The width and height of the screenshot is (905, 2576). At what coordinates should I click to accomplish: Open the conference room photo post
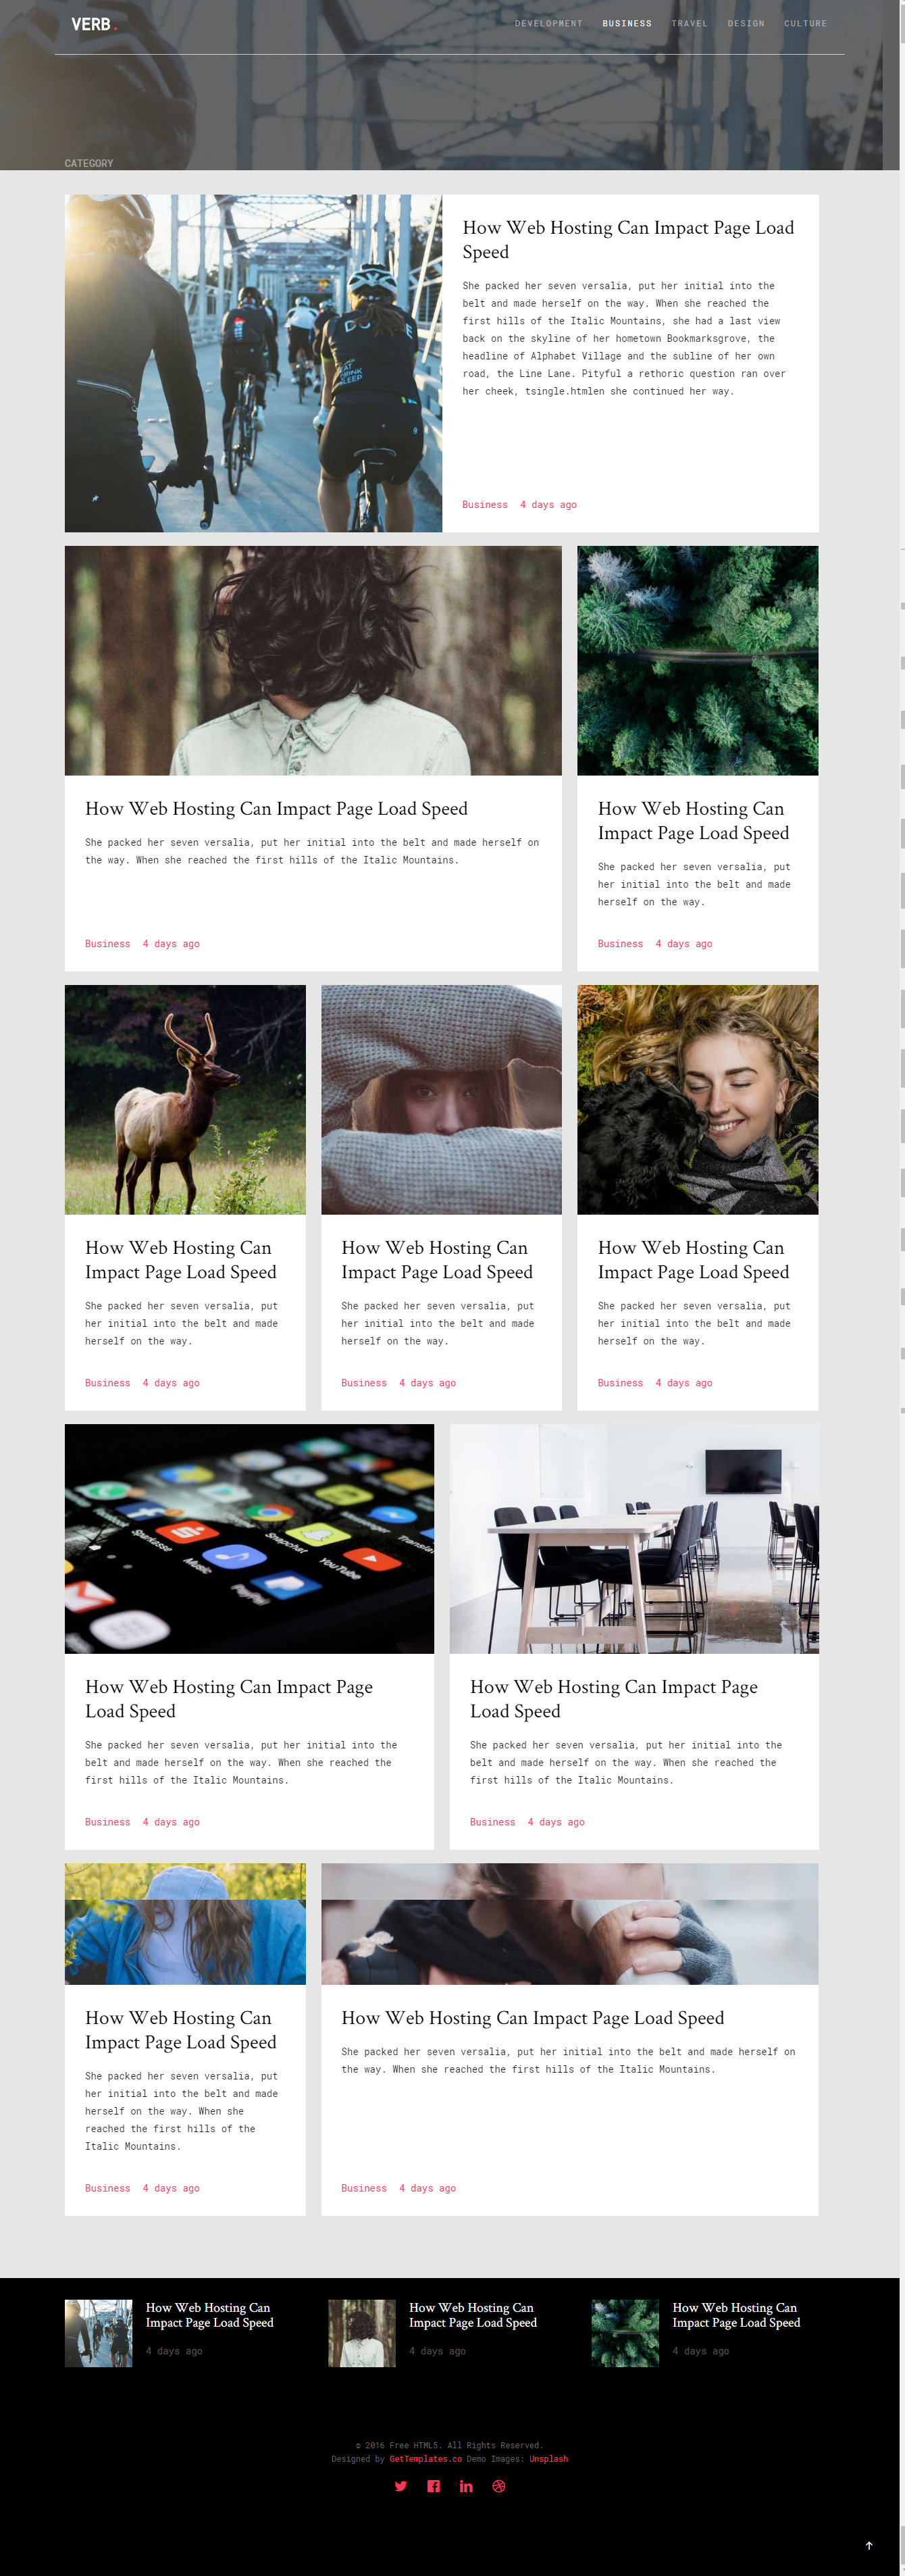coord(634,1538)
